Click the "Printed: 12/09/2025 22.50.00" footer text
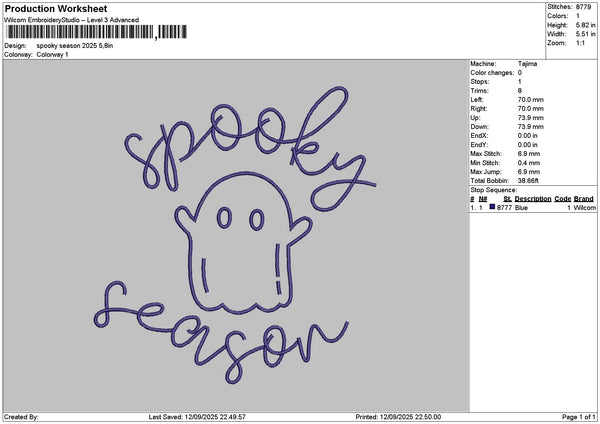Image resolution: width=600 pixels, height=424 pixels. (x=398, y=417)
